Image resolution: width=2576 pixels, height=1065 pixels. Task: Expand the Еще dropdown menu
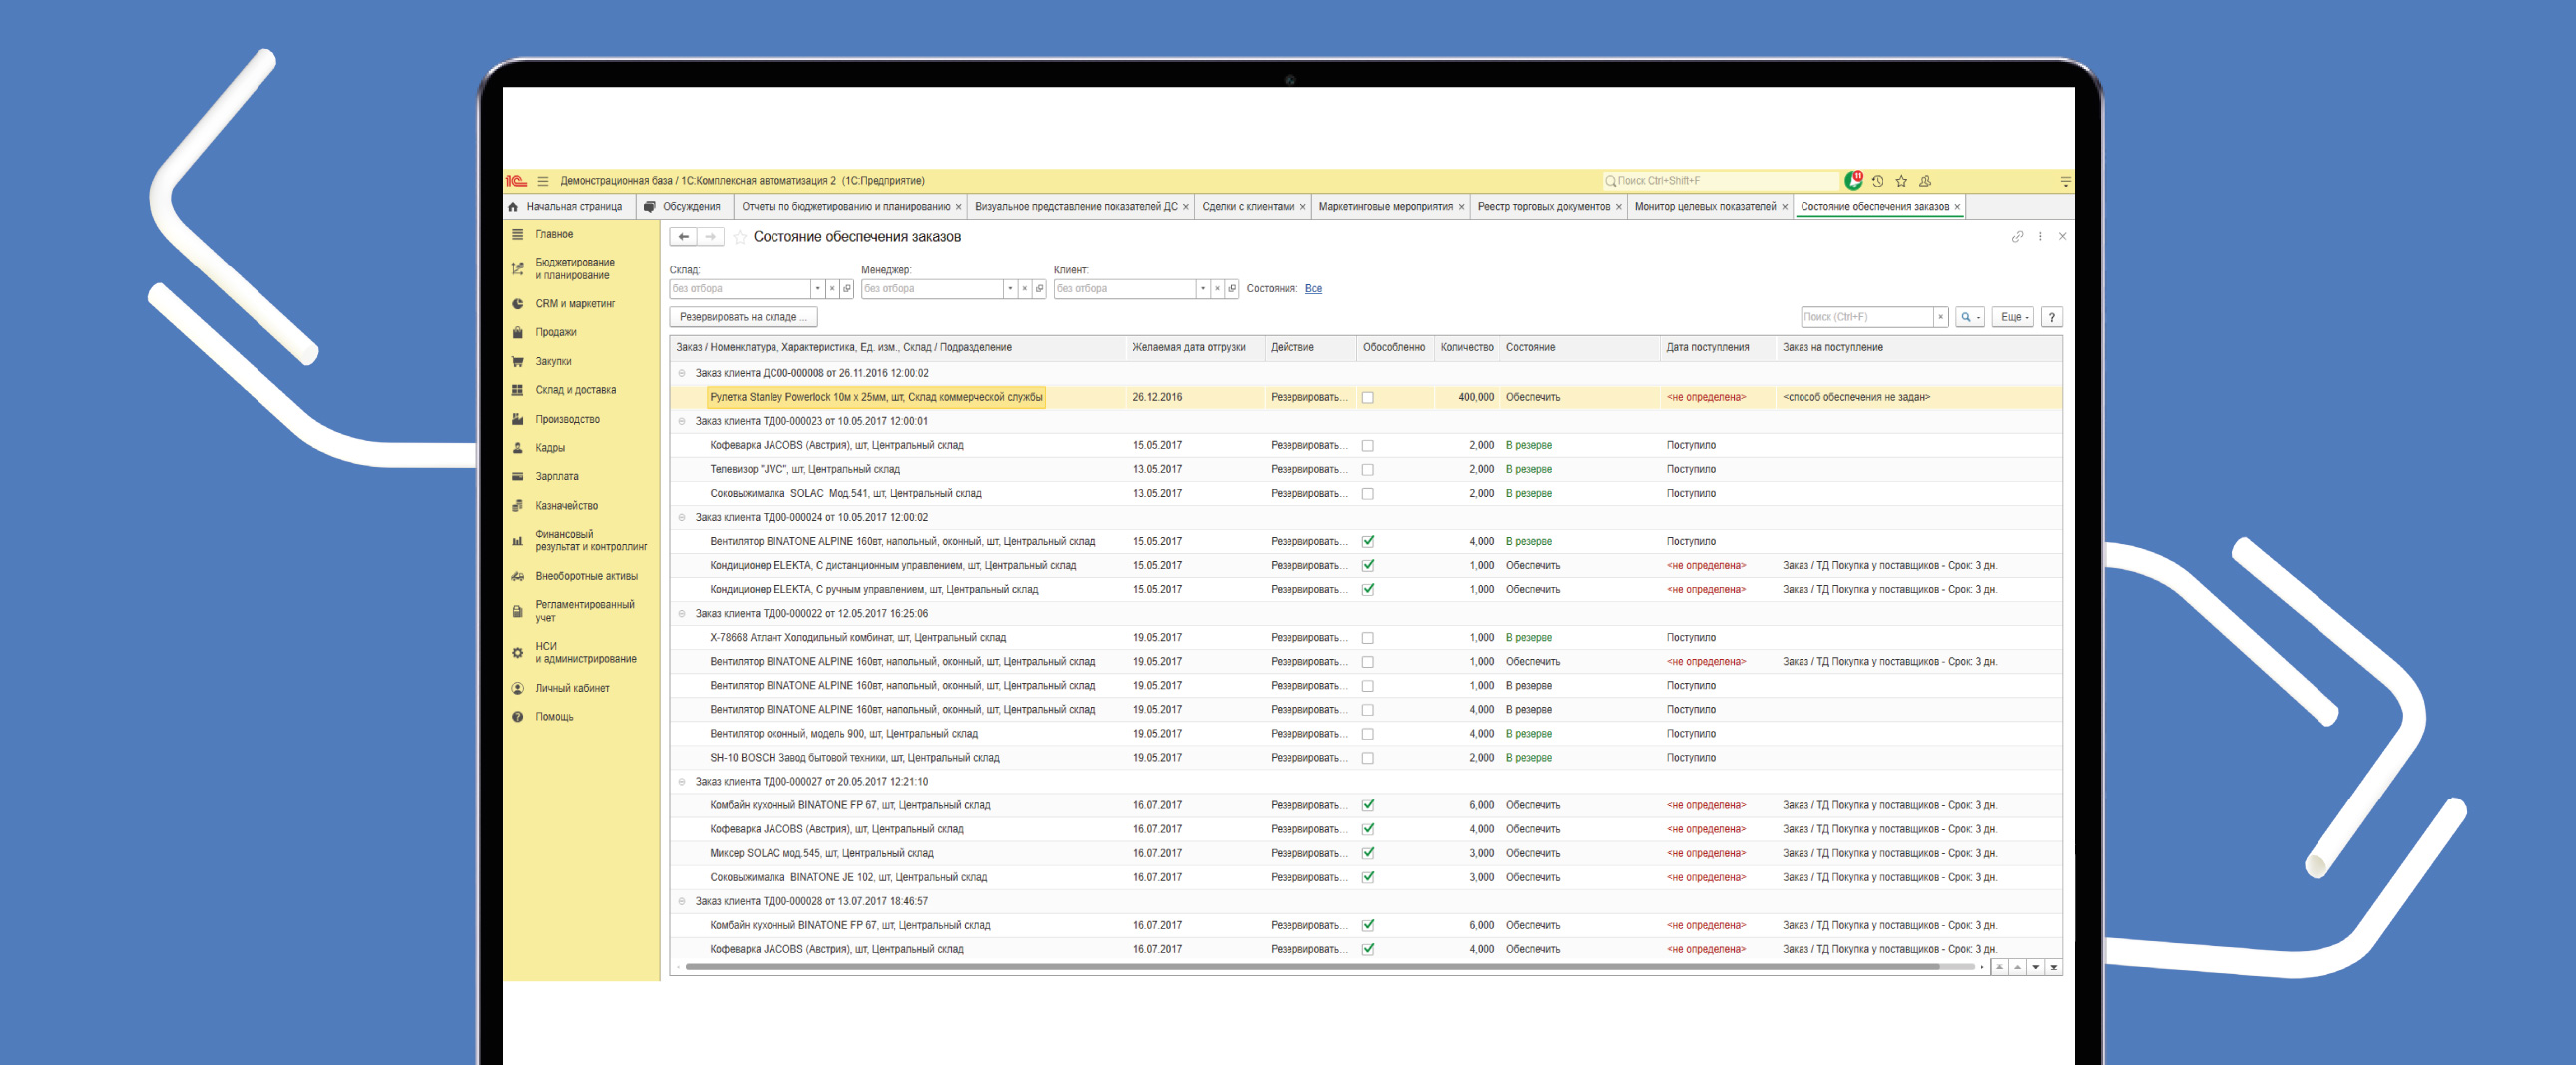(2012, 317)
